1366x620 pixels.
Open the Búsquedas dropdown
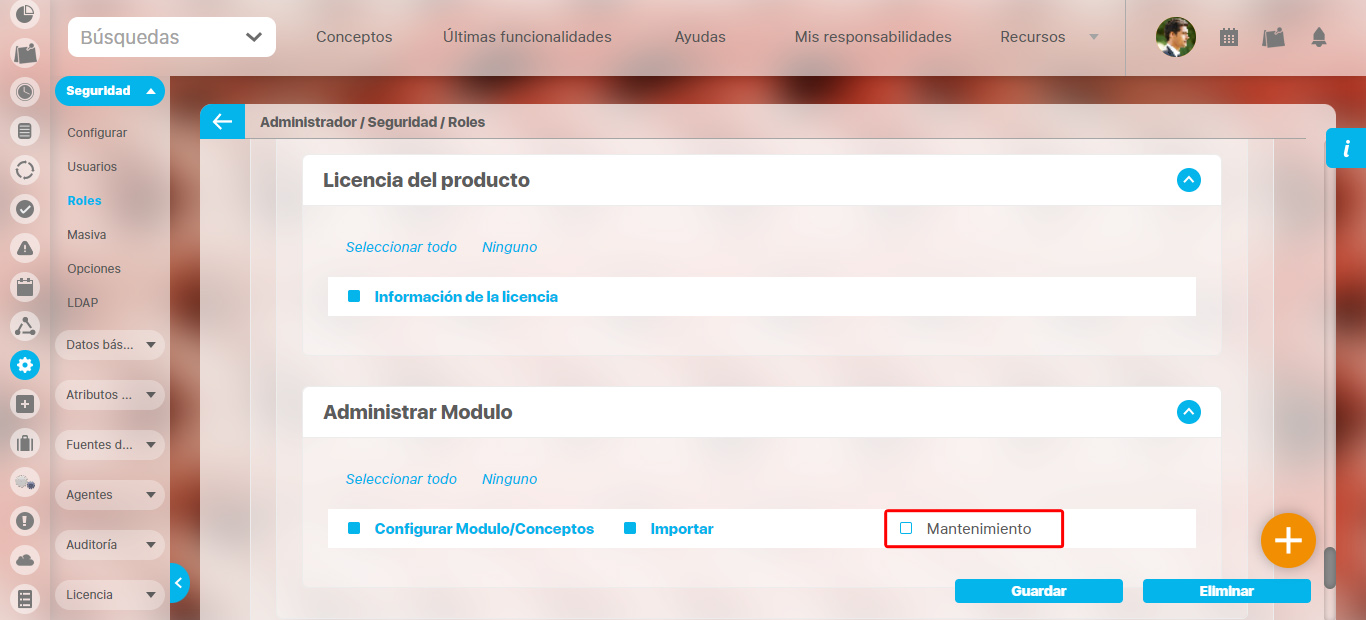(x=172, y=37)
